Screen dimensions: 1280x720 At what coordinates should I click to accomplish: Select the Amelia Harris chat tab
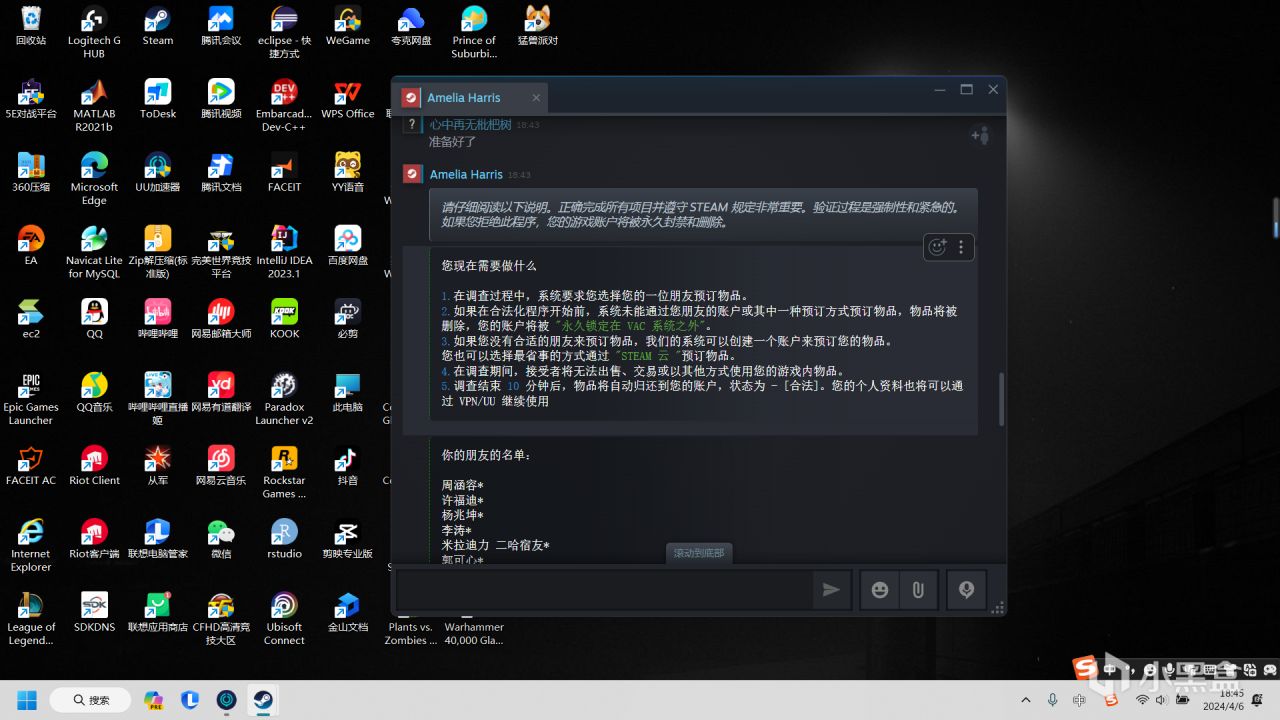click(x=471, y=98)
